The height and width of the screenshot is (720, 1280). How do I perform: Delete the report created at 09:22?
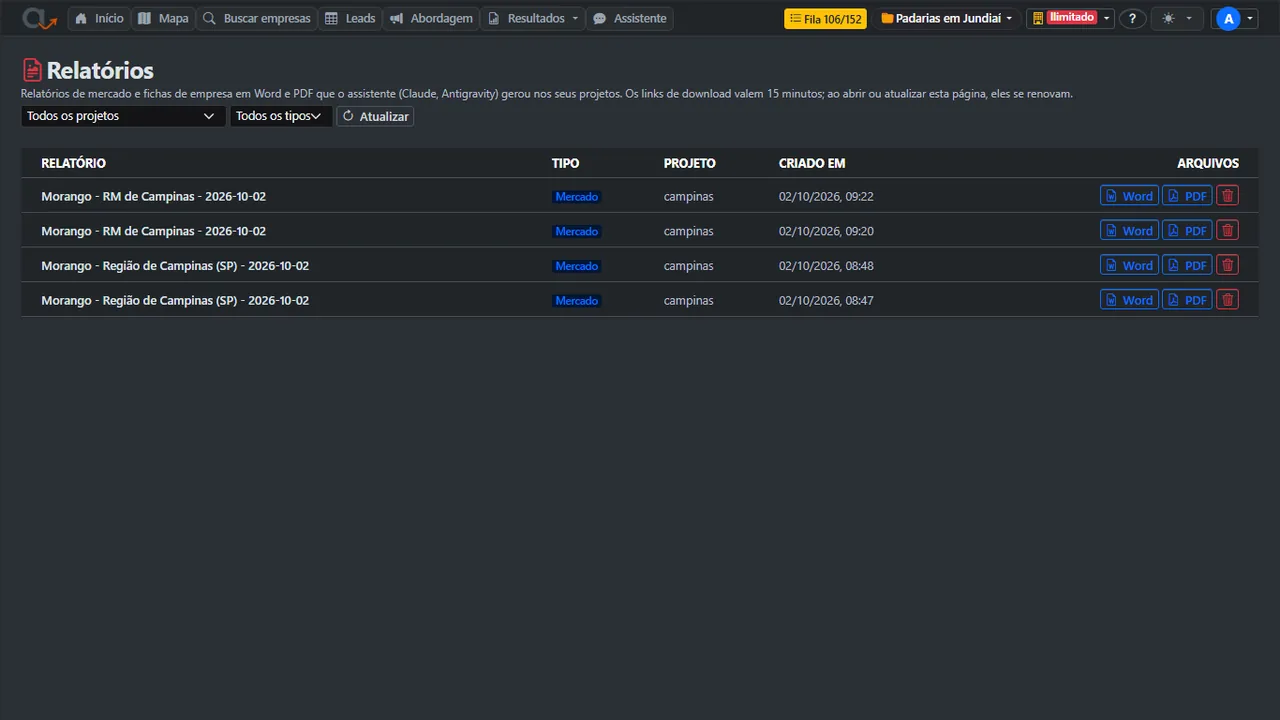click(1227, 196)
